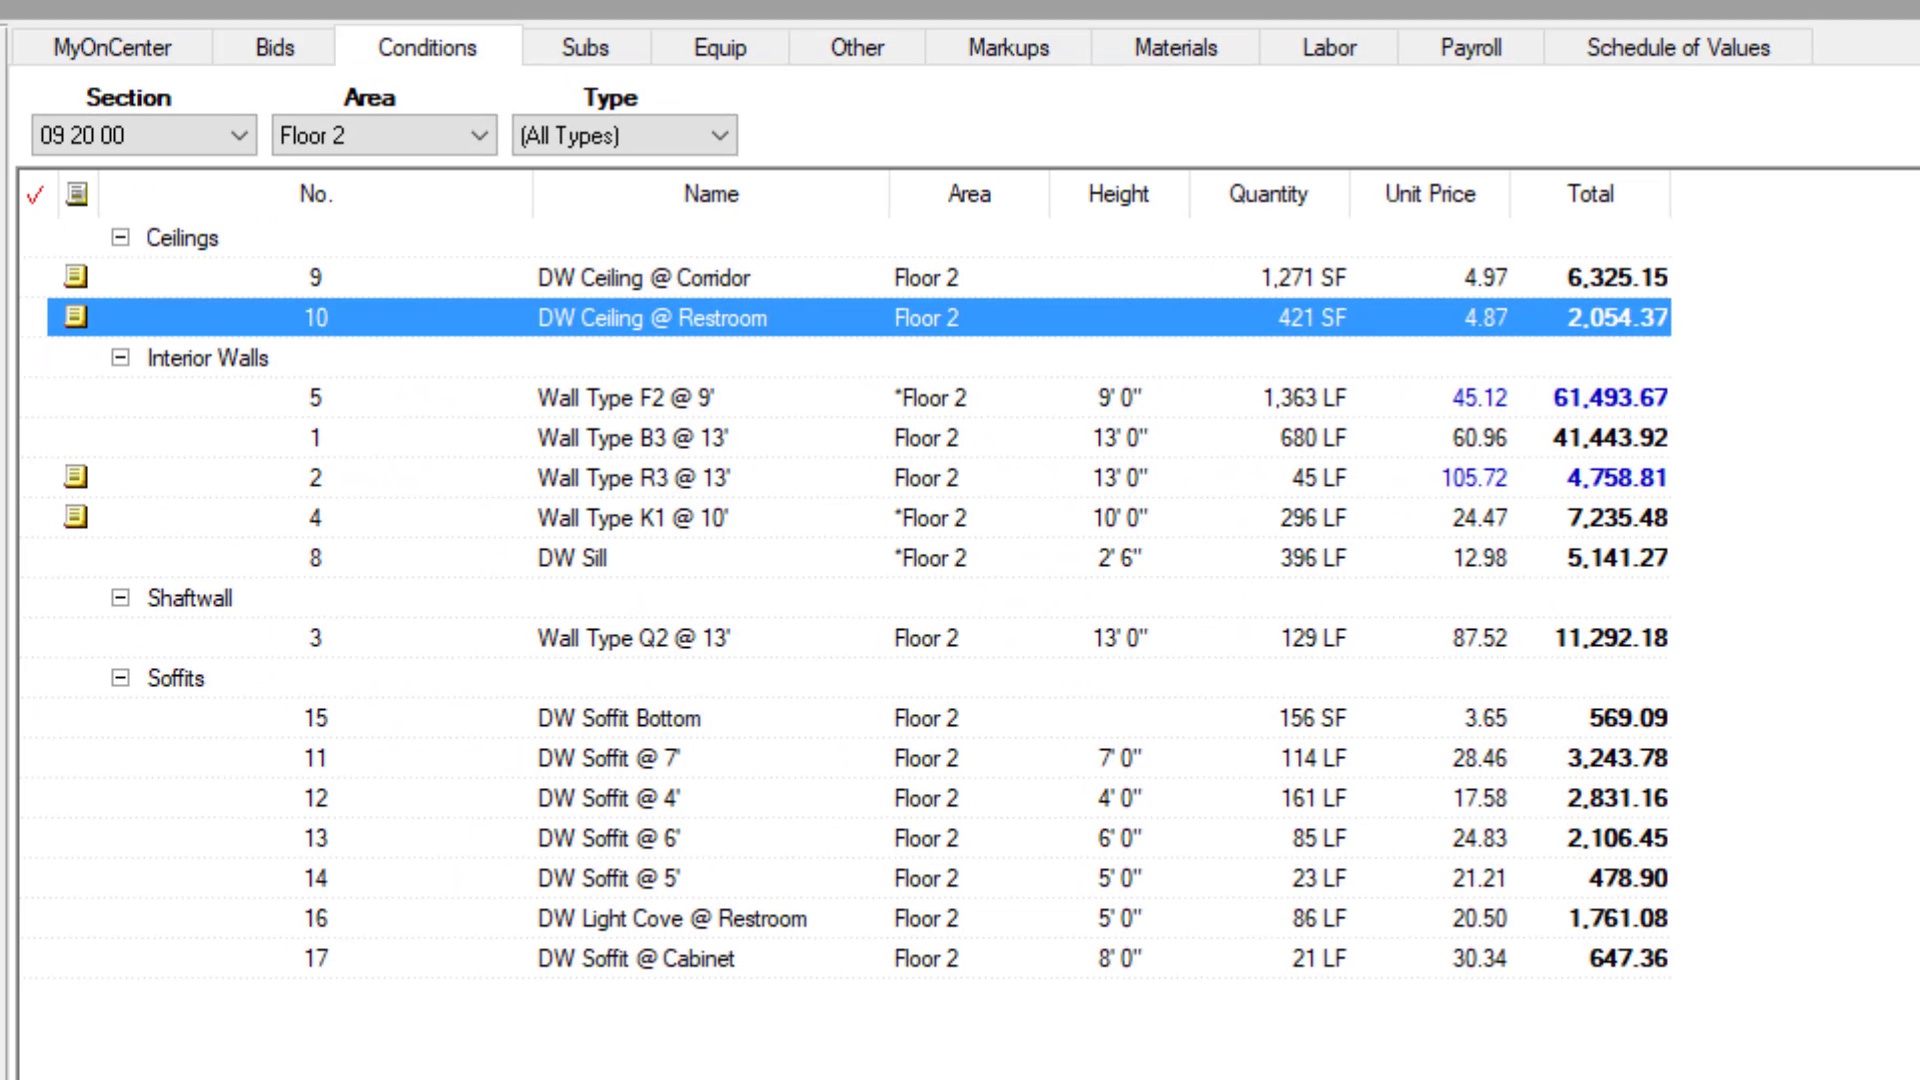
Task: Open the Markups tab
Action: (x=1008, y=48)
